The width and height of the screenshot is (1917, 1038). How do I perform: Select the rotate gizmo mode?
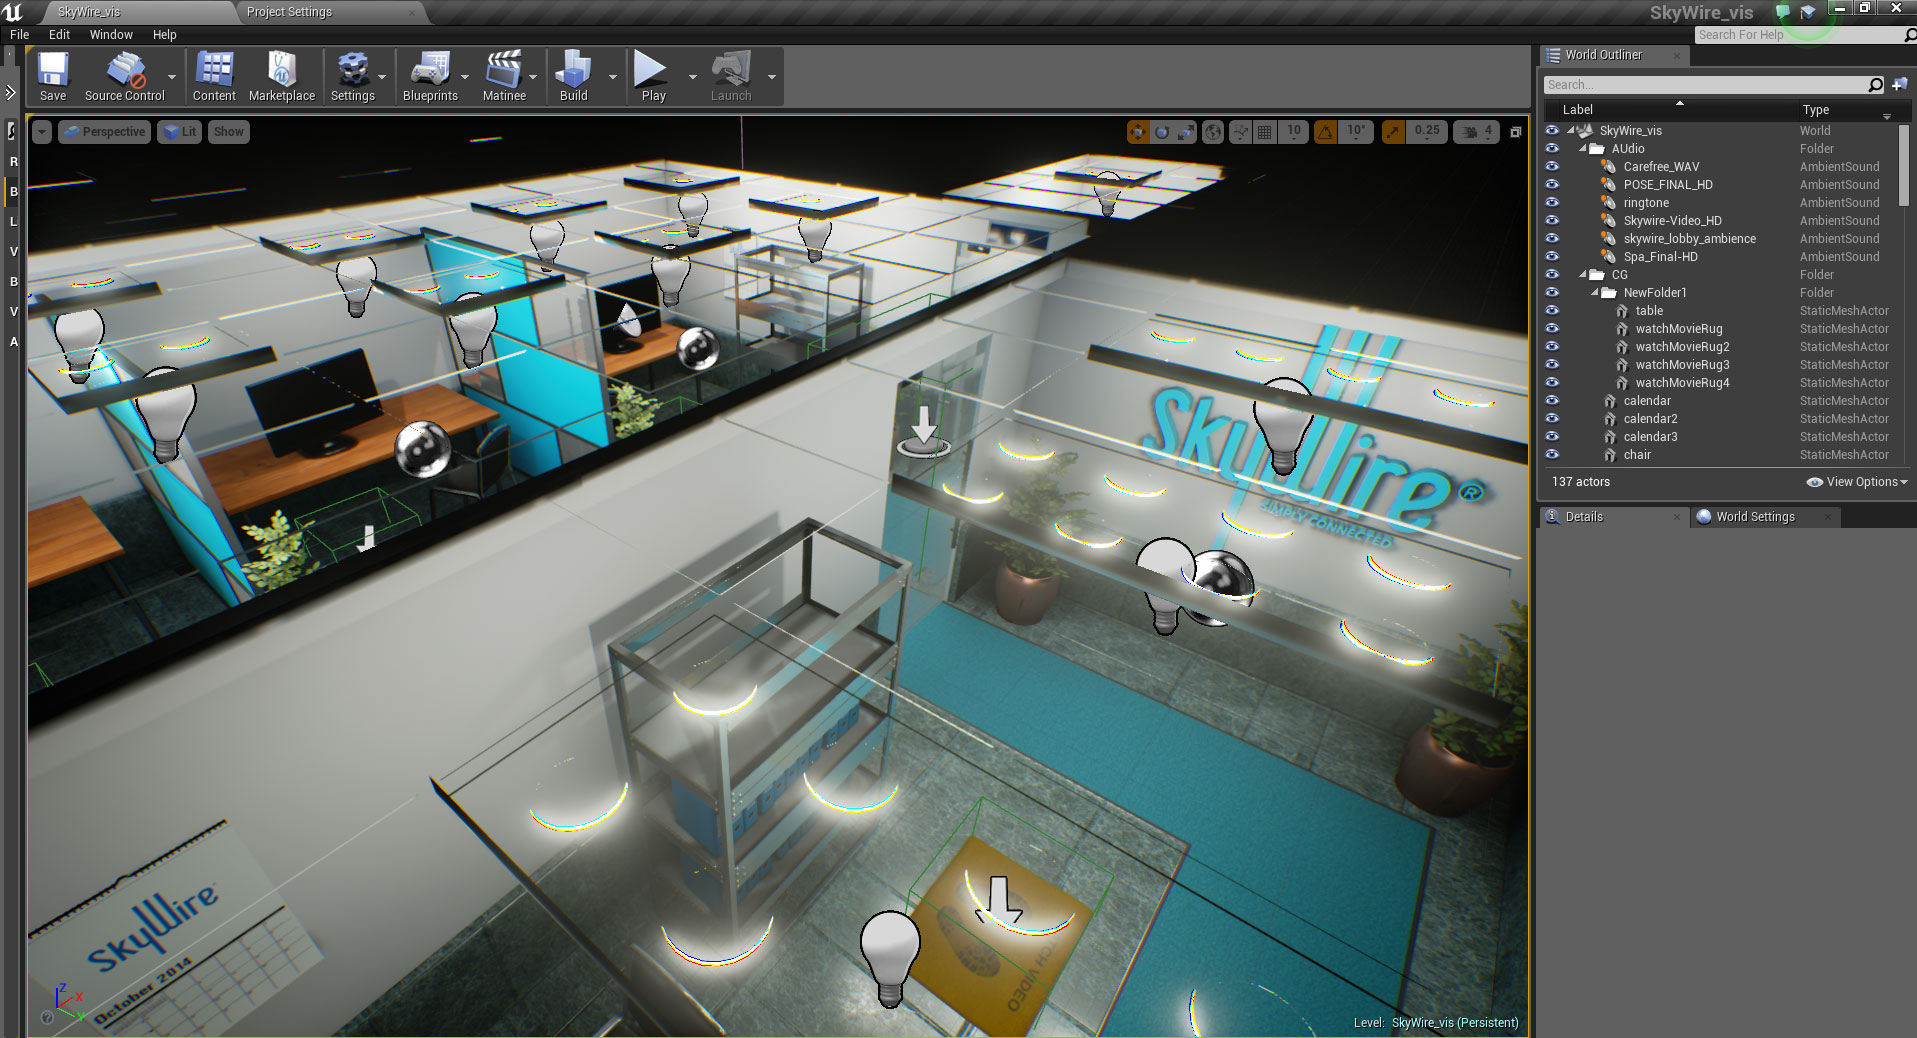(x=1162, y=132)
